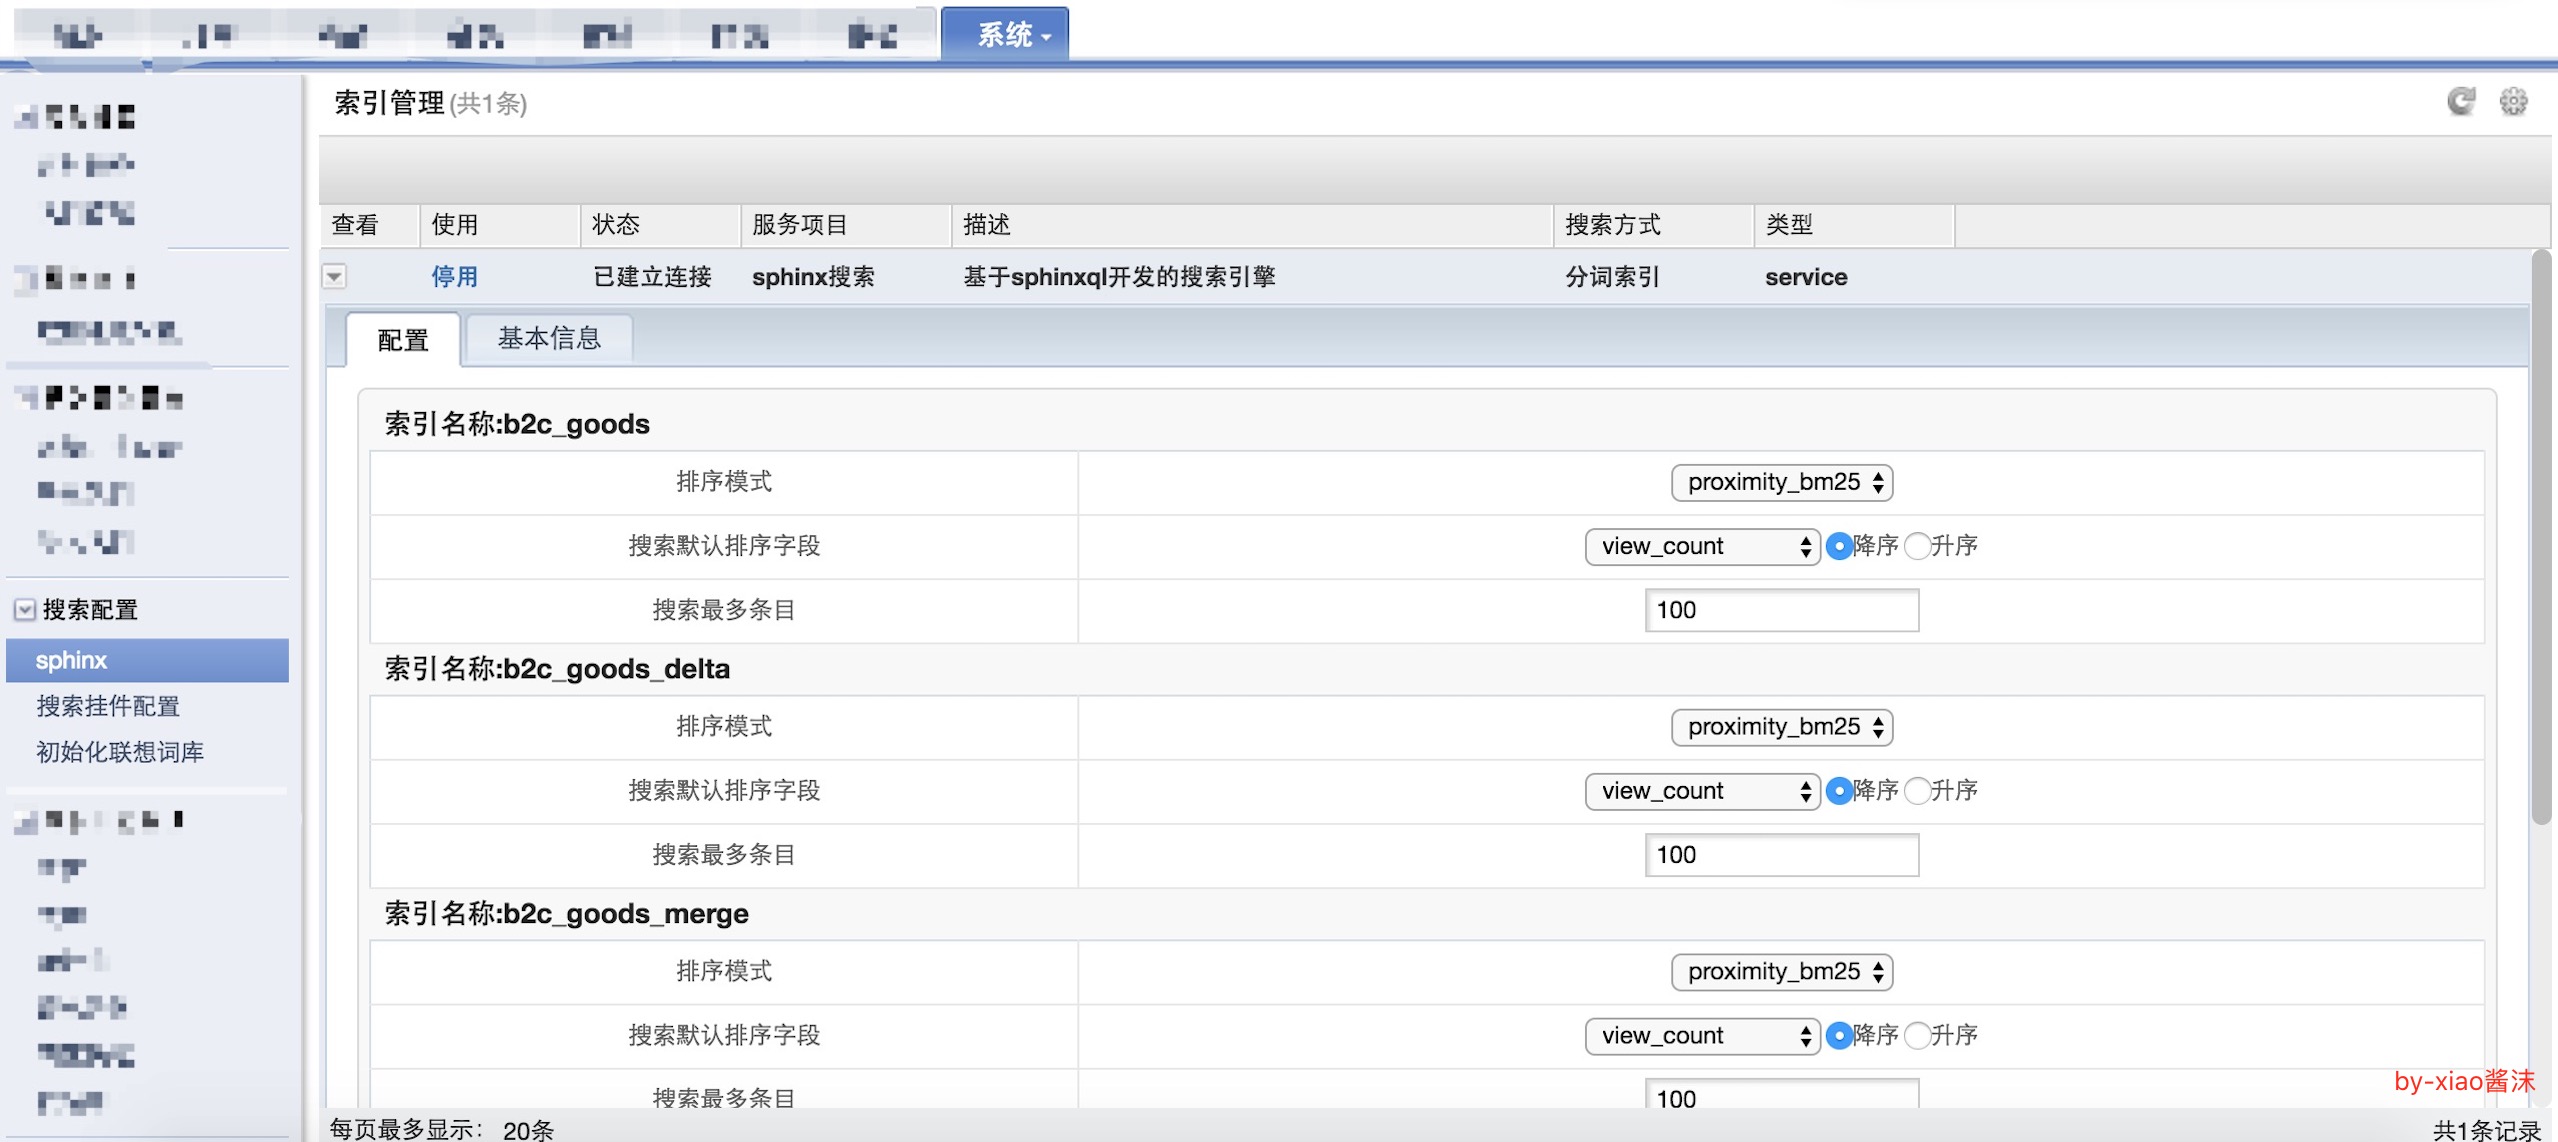Click 停用 to disable the sphinx service
This screenshot has height=1142, width=2558.
click(x=457, y=277)
